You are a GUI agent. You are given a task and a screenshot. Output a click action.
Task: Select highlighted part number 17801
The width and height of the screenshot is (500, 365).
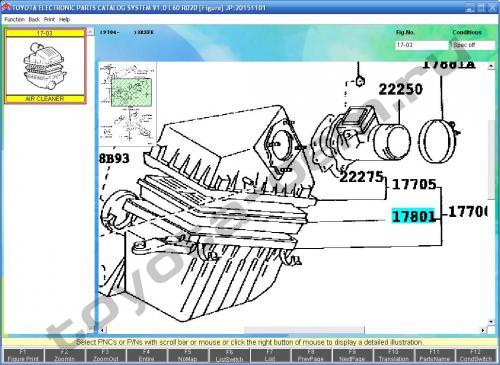pos(414,216)
